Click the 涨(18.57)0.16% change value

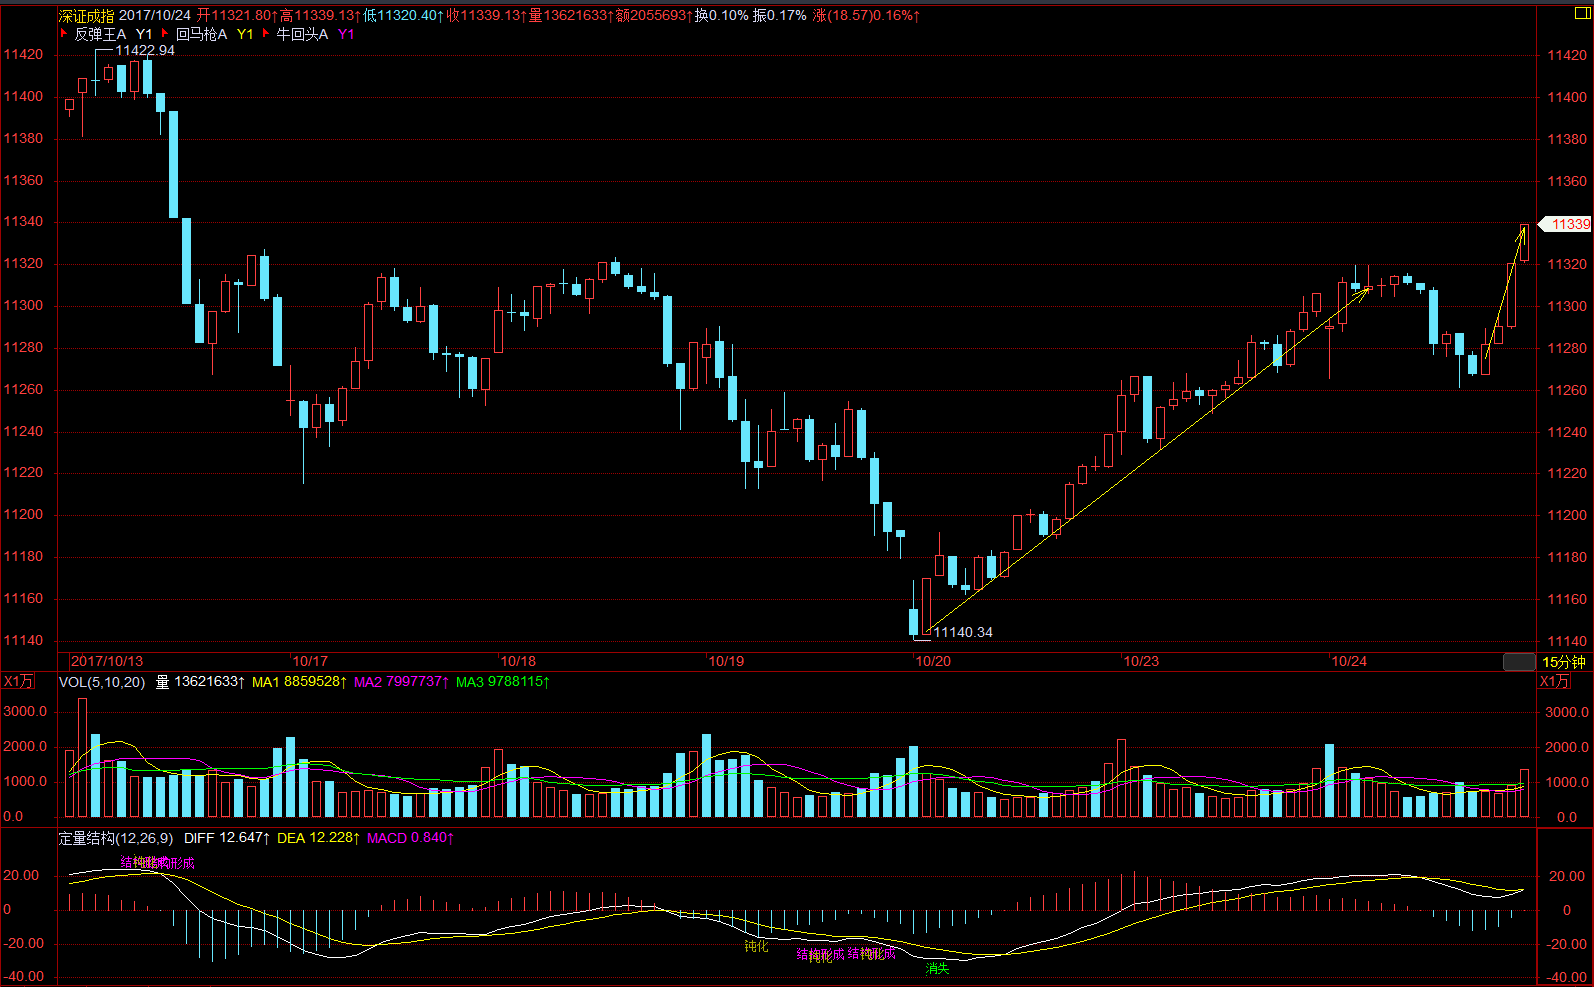click(867, 16)
